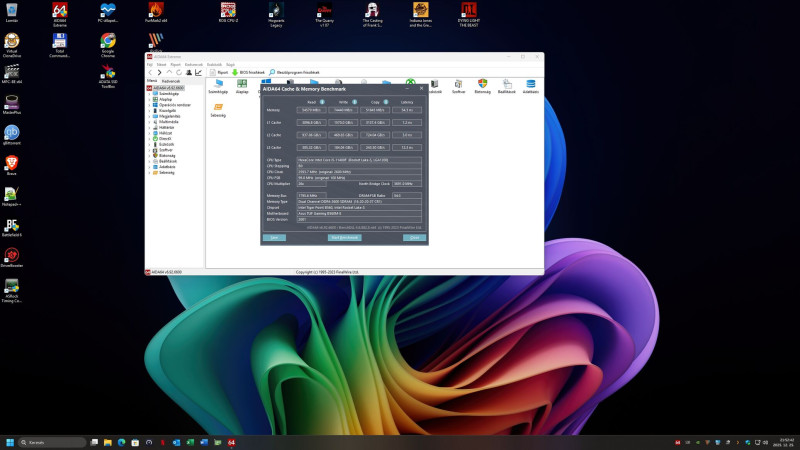Screen dimensions: 800x450
Task: Click the Write info icon in benchmark
Action: pyautogui.click(x=356, y=102)
